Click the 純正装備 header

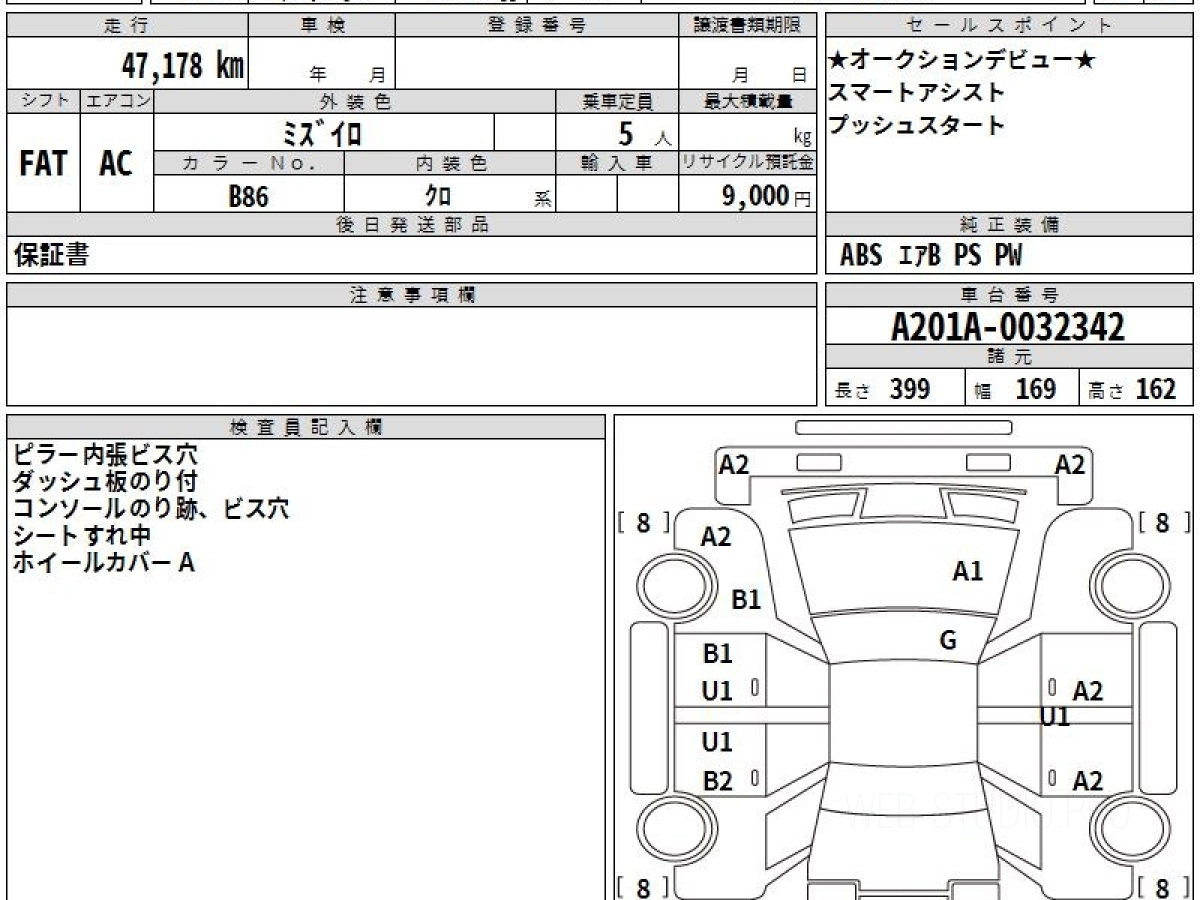[1010, 225]
